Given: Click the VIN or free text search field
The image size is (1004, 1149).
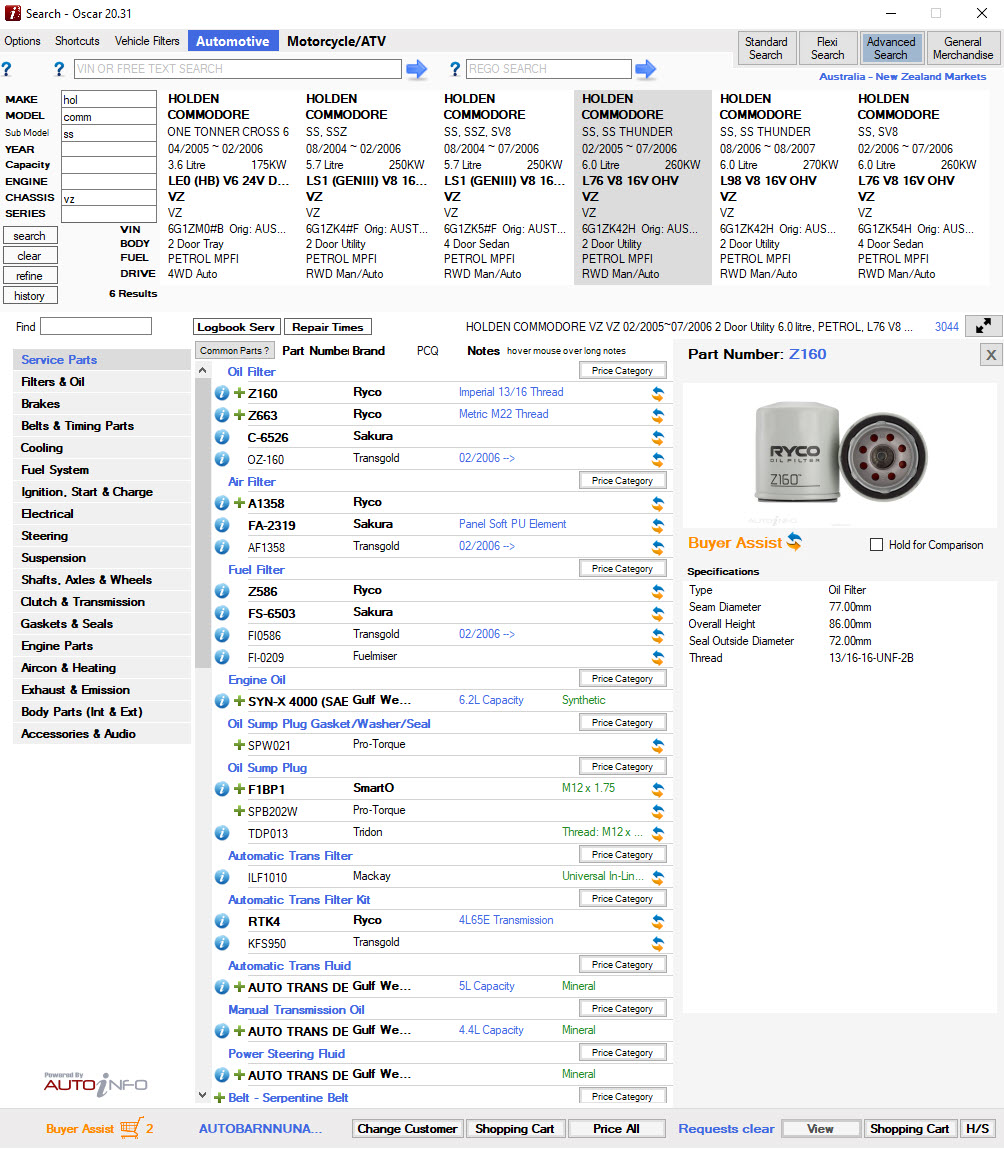Looking at the screenshot, I should 238,69.
